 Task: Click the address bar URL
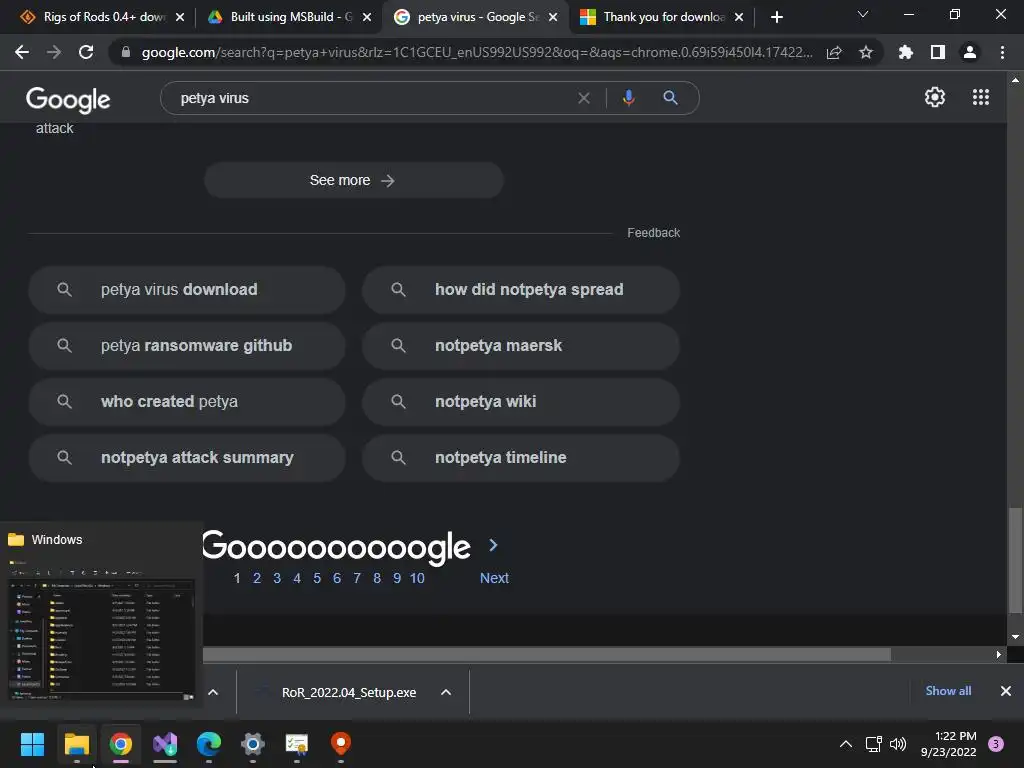coord(477,52)
